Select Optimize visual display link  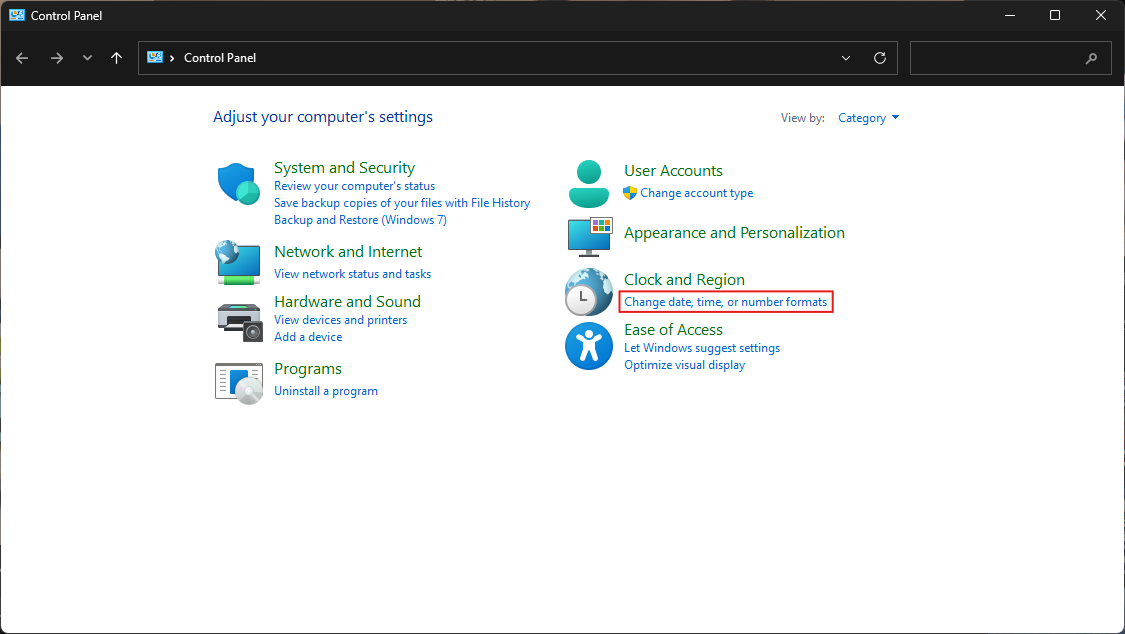(684, 365)
